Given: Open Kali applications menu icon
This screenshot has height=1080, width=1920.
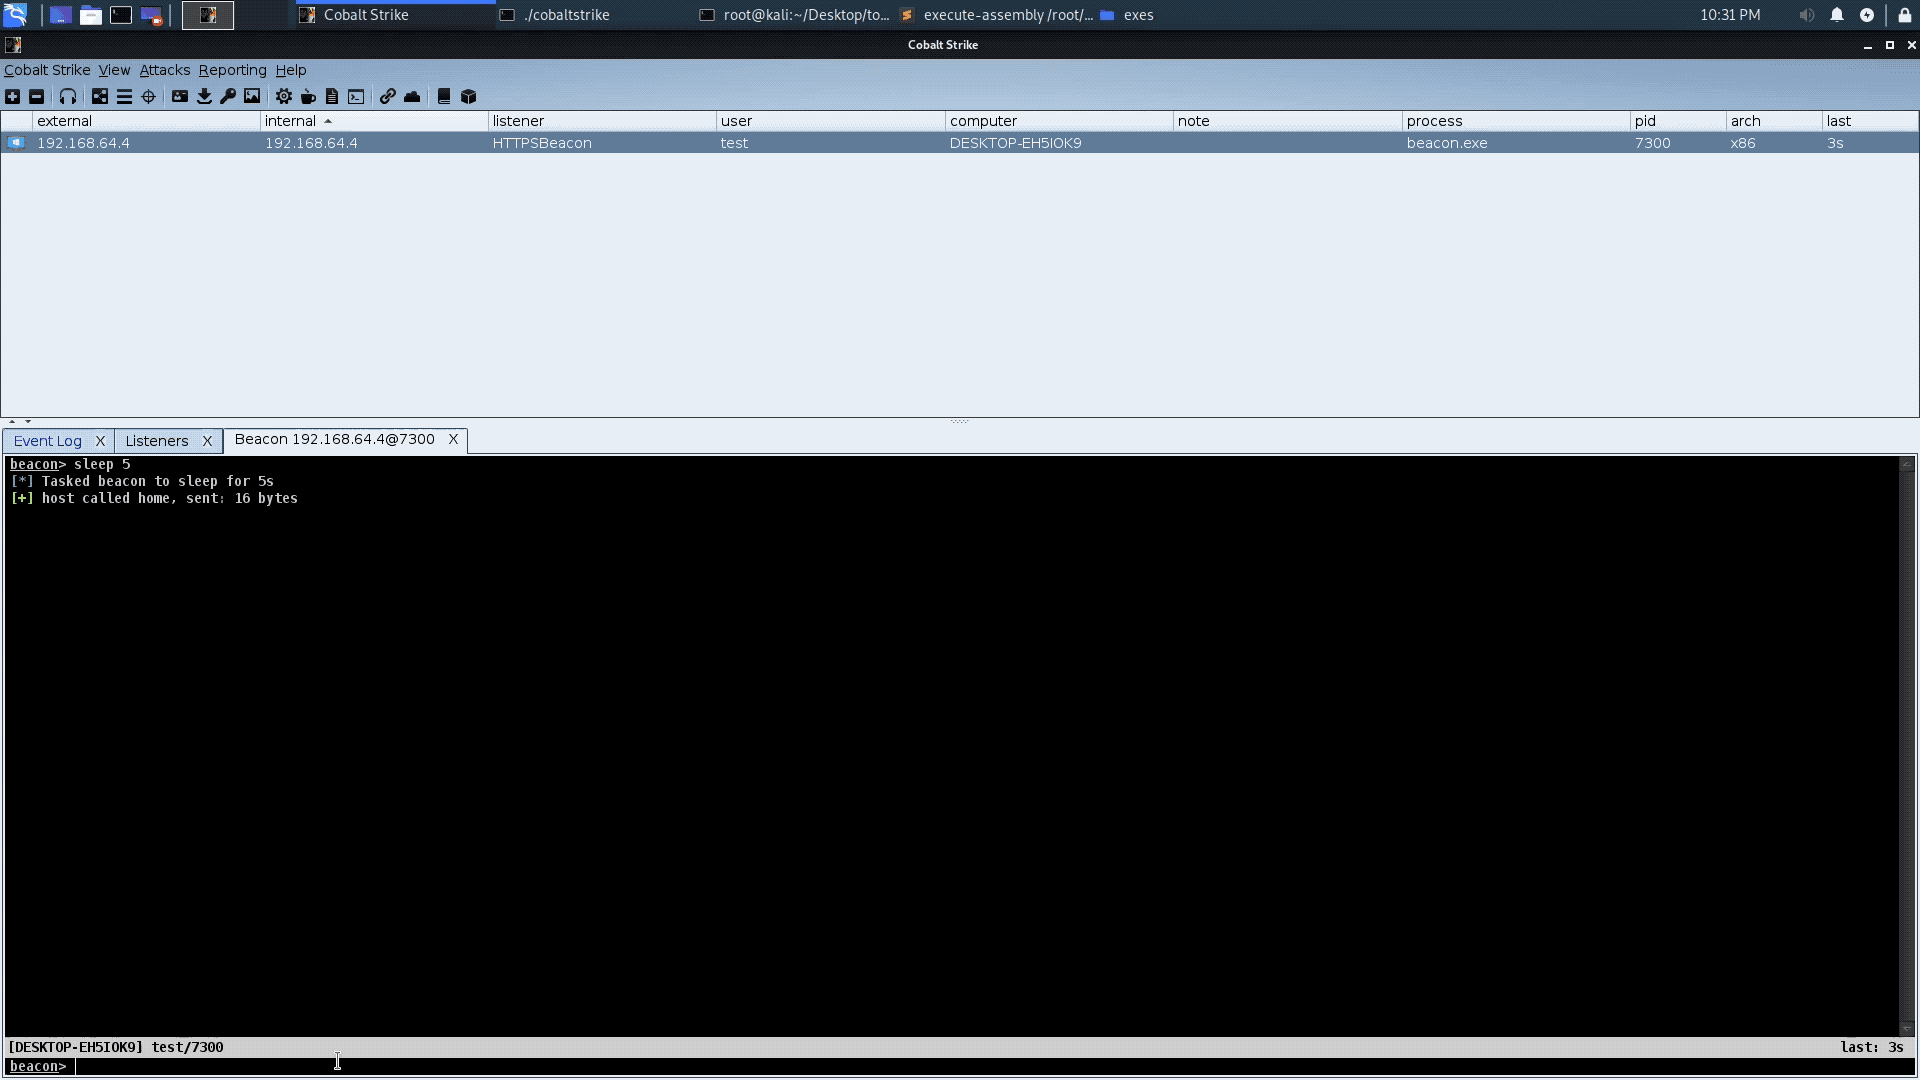Looking at the screenshot, I should click(15, 15).
